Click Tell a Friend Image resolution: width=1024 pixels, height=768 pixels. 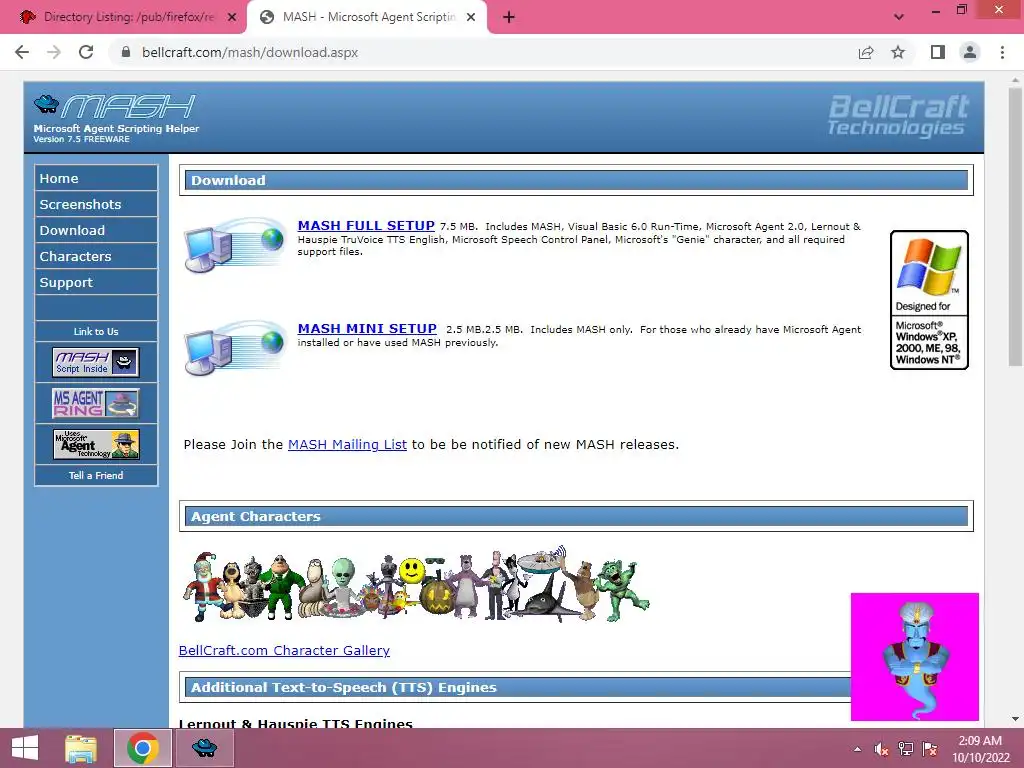(96, 475)
